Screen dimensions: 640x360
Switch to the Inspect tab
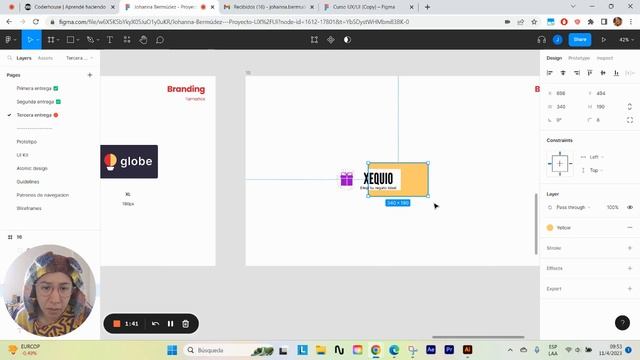(604, 58)
